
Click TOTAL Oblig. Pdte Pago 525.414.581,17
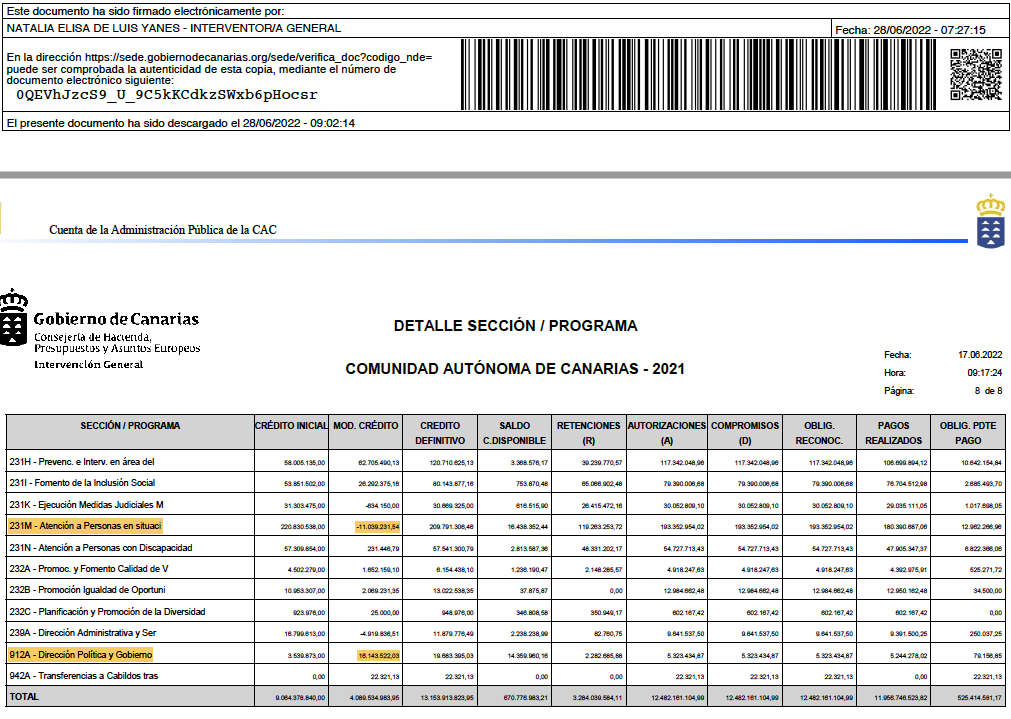(979, 698)
